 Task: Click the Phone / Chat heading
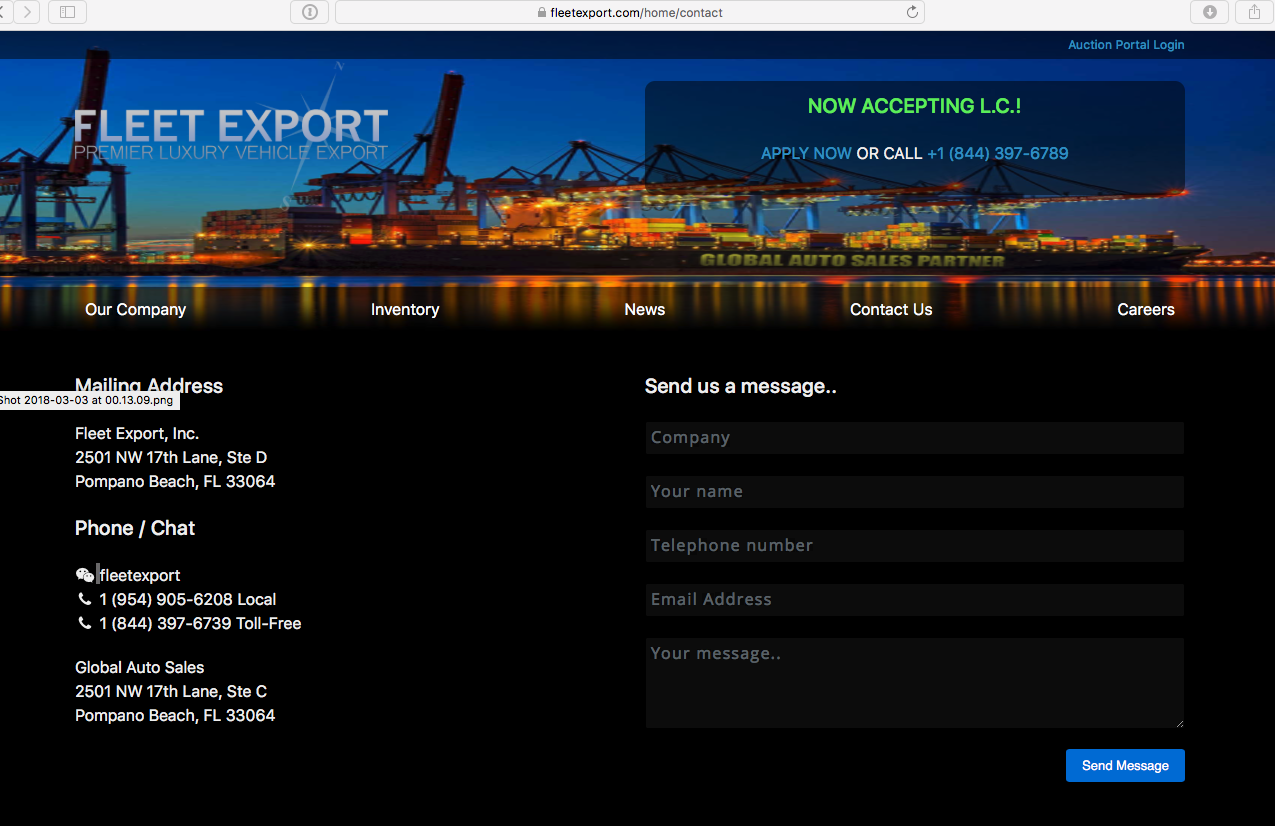[135, 528]
